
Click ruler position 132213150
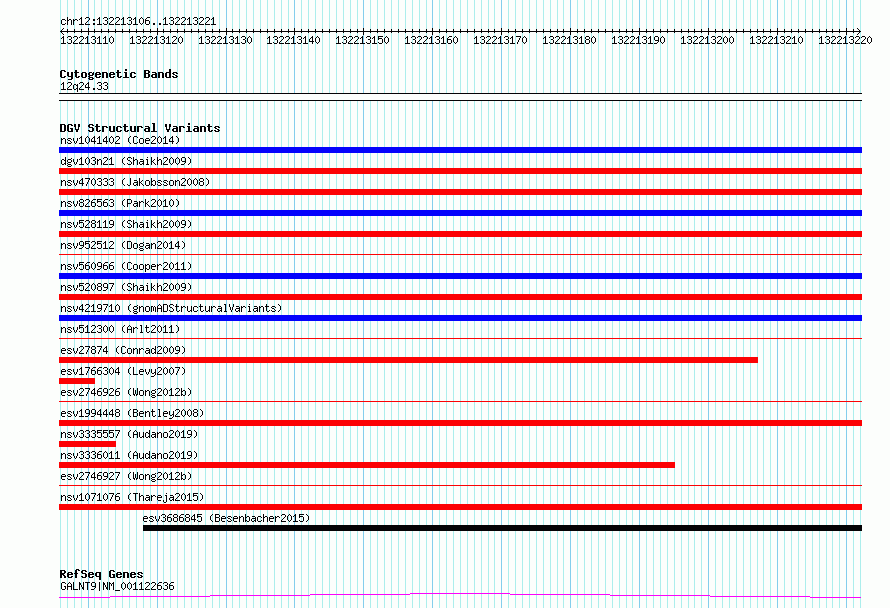pyautogui.click(x=362, y=40)
